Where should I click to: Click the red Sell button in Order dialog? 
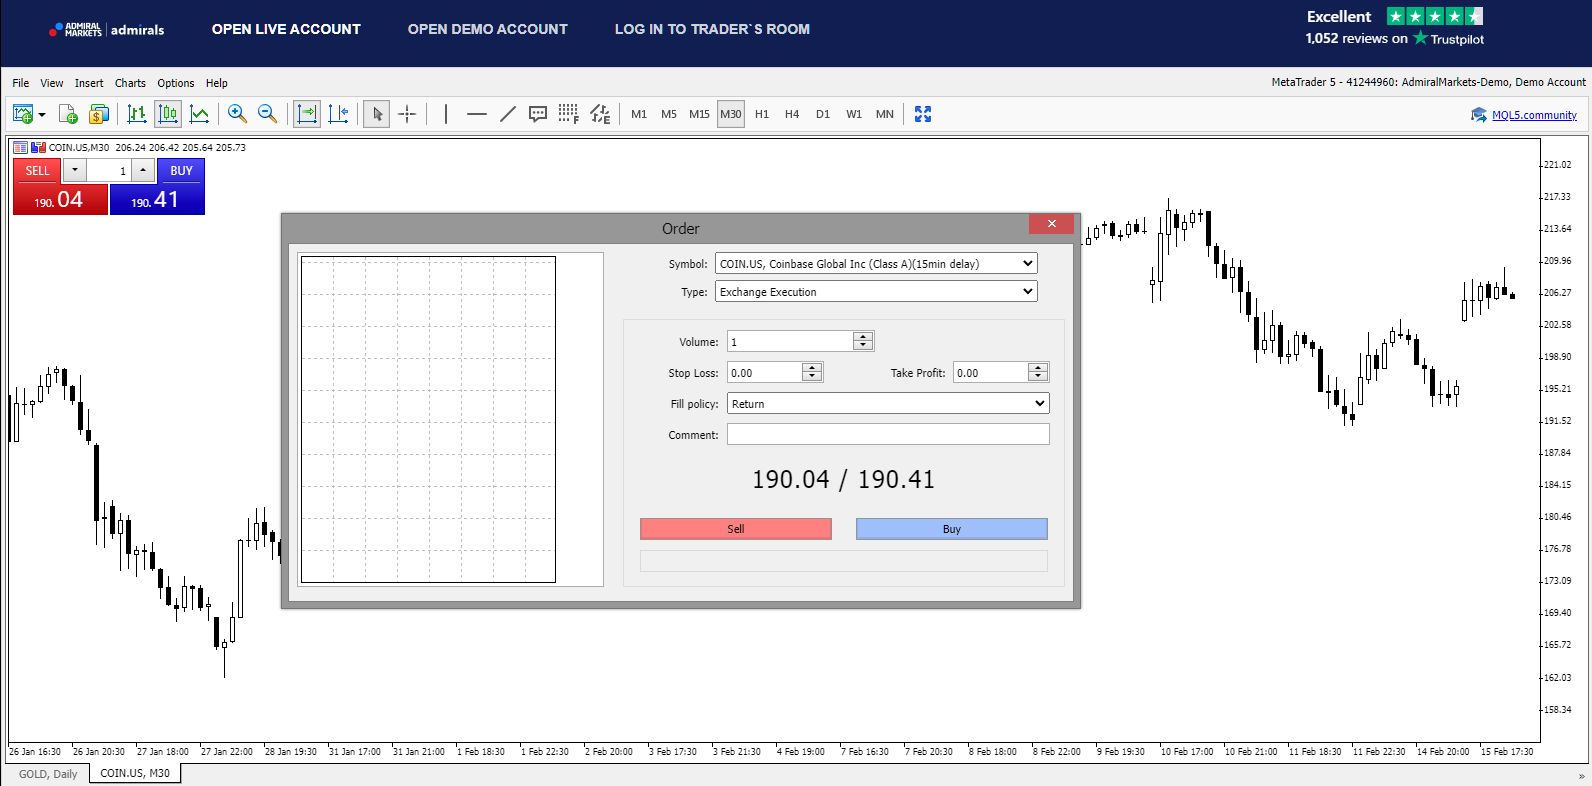pyautogui.click(x=735, y=529)
